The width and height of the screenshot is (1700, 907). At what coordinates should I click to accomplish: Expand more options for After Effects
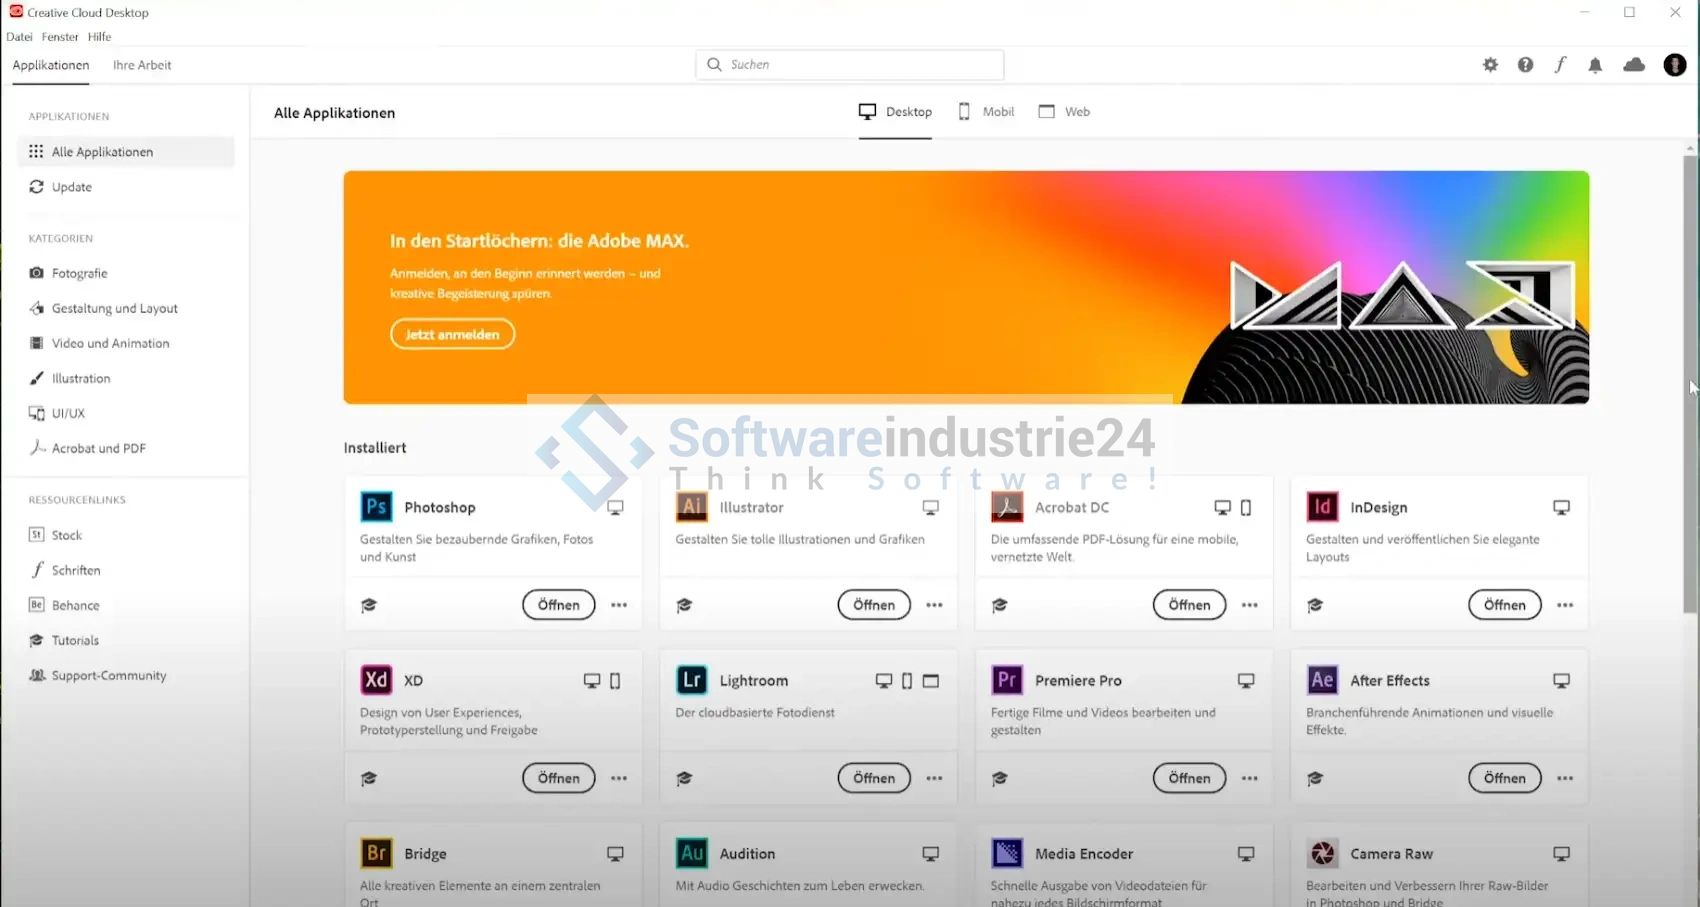[x=1565, y=778]
